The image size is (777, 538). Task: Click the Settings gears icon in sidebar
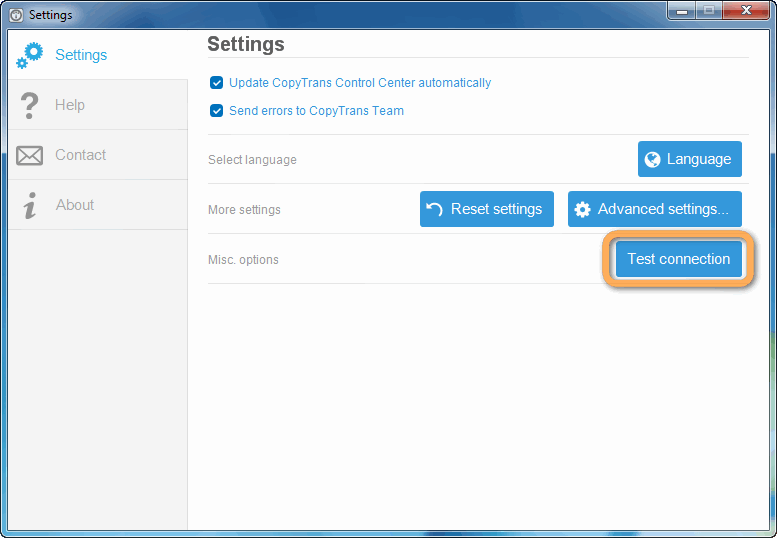point(29,55)
